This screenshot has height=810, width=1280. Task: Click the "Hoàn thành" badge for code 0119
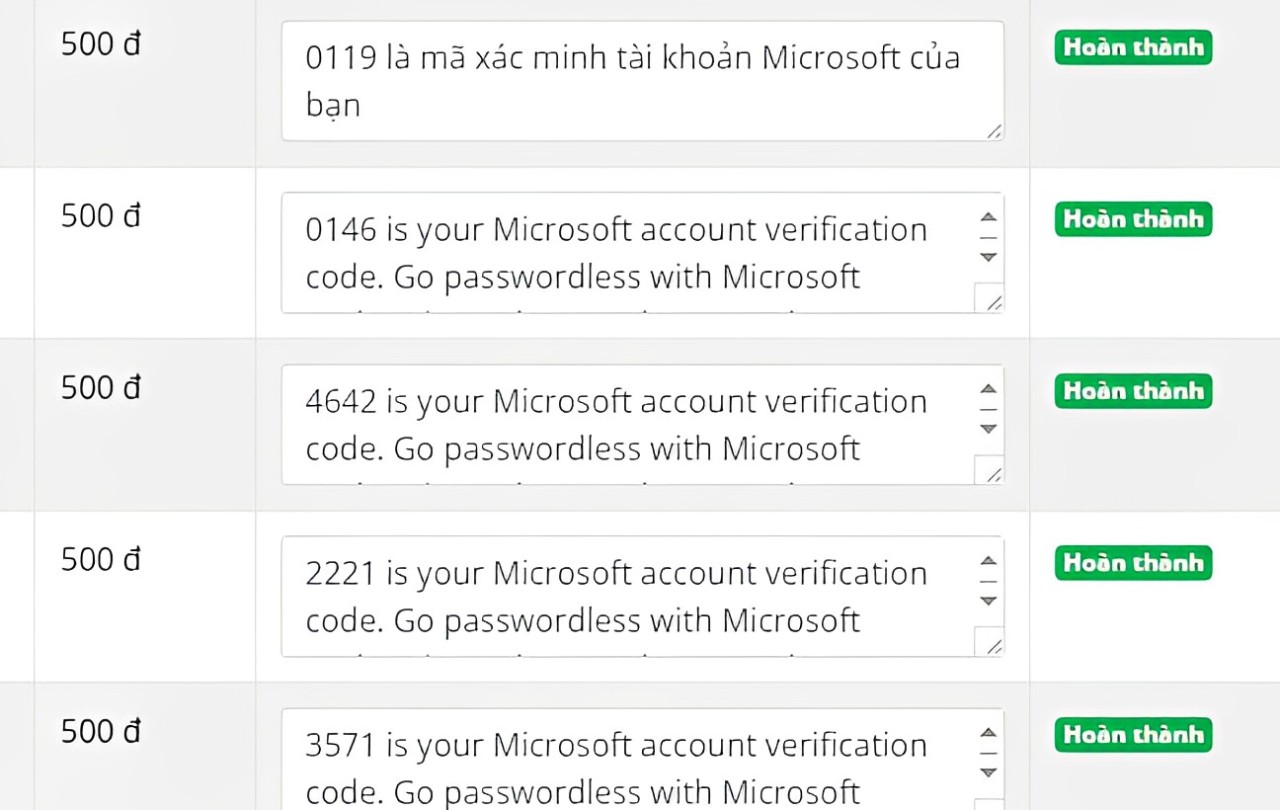1133,47
